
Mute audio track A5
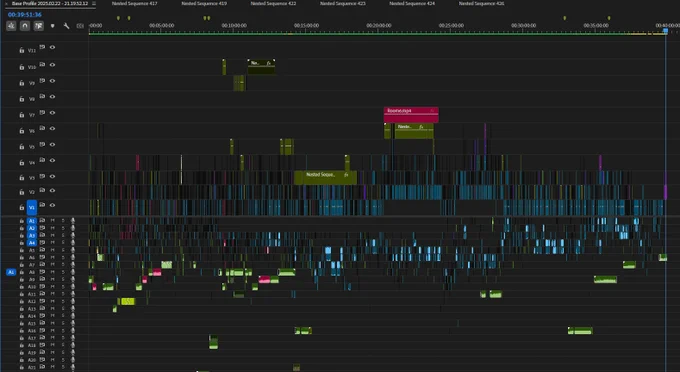(x=52, y=250)
